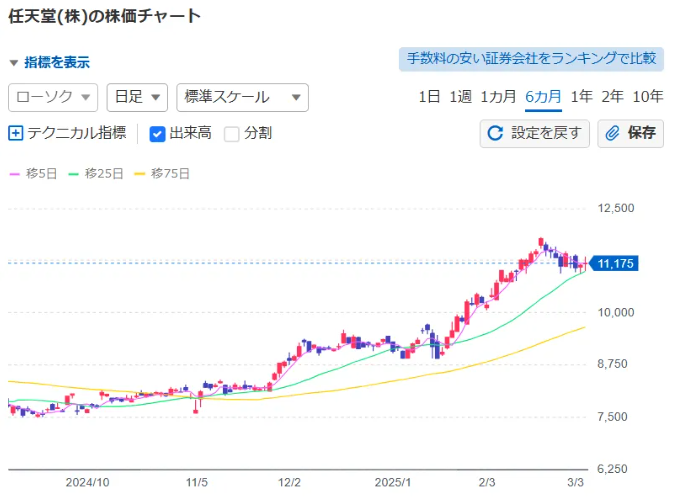The height and width of the screenshot is (500, 673).
Task: Select the 10年 period tab
Action: coord(648,97)
